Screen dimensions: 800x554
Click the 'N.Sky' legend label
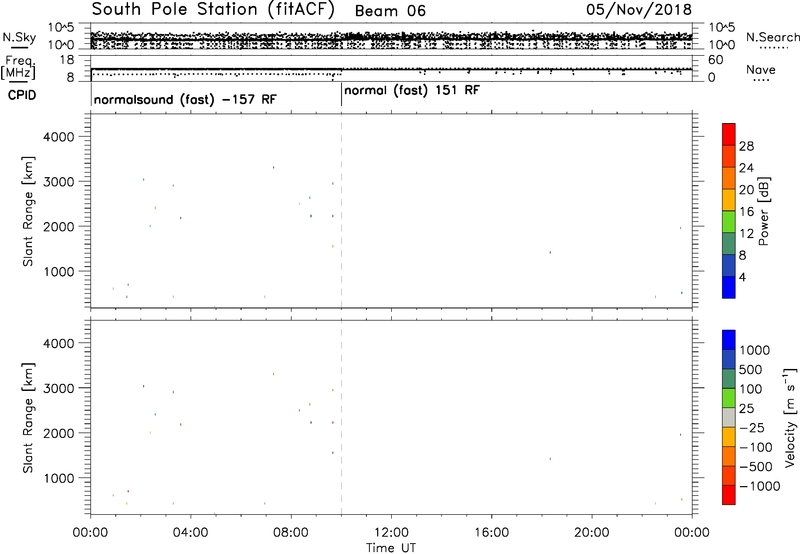tap(19, 37)
